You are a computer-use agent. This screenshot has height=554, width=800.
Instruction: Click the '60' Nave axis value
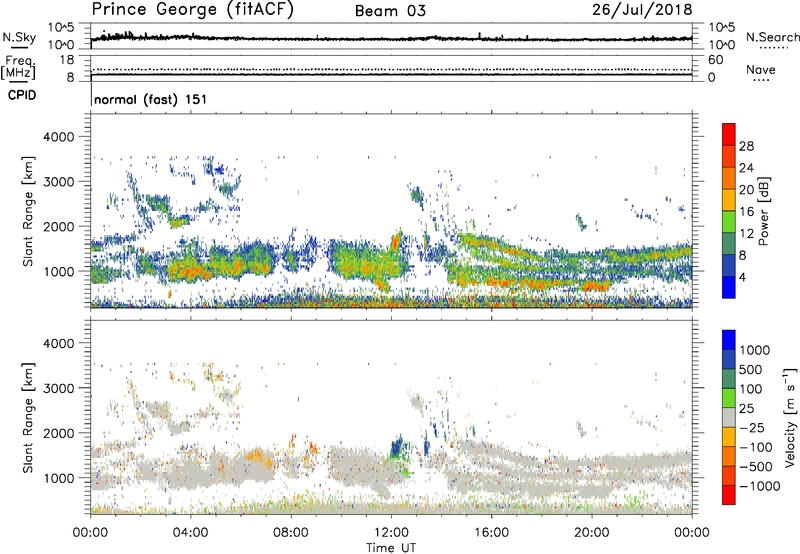click(x=715, y=60)
